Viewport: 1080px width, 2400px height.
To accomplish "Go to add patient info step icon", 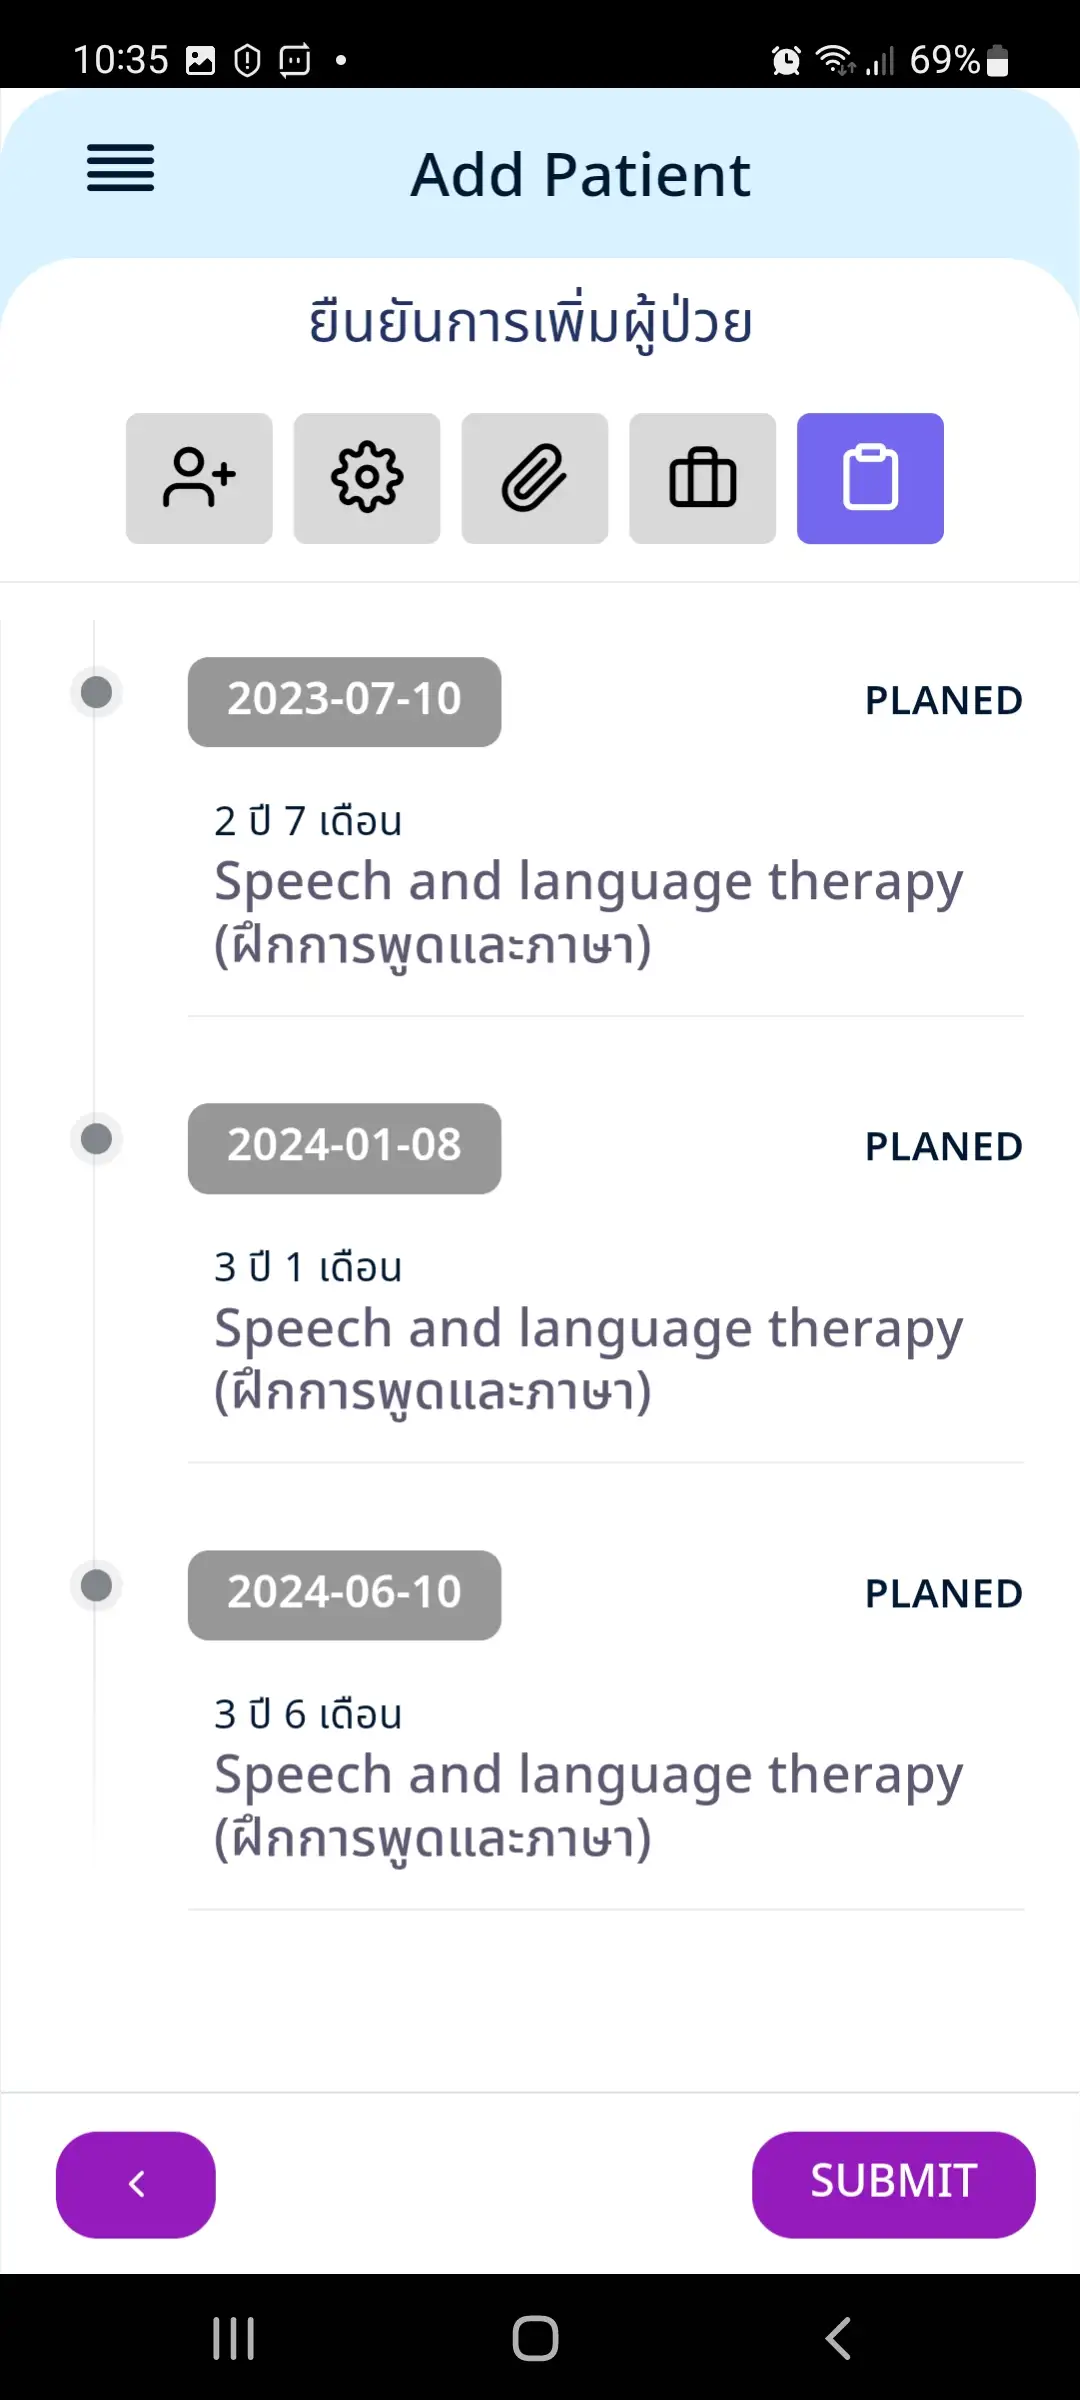I will pos(199,478).
